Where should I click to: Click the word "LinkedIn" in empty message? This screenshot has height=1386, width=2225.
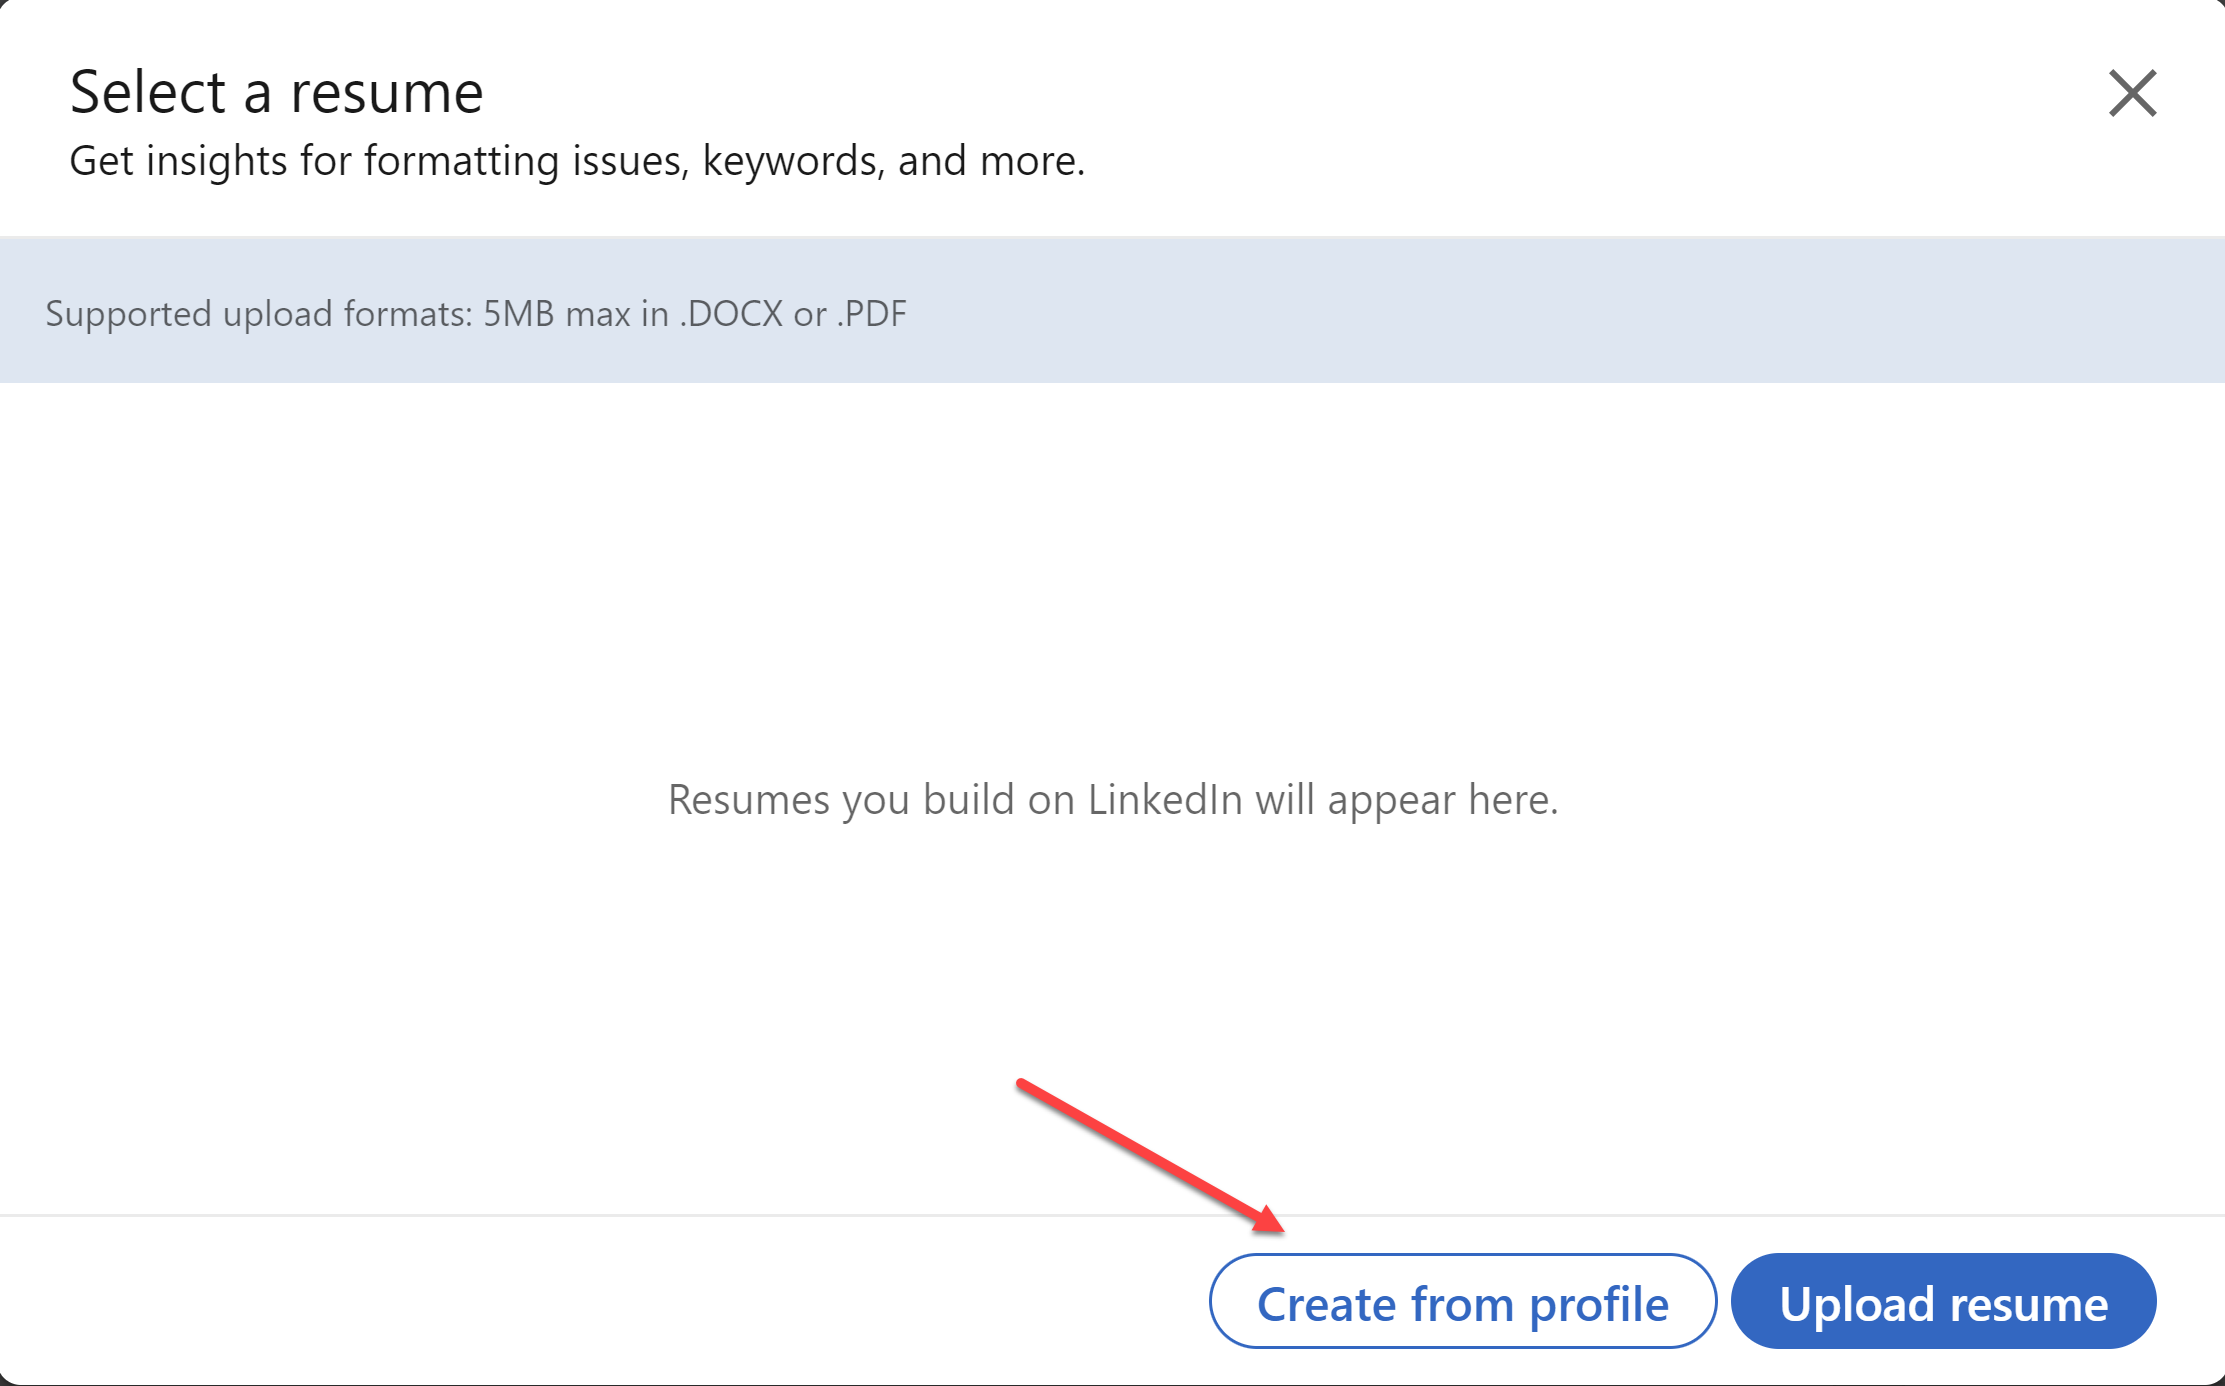tap(1164, 799)
